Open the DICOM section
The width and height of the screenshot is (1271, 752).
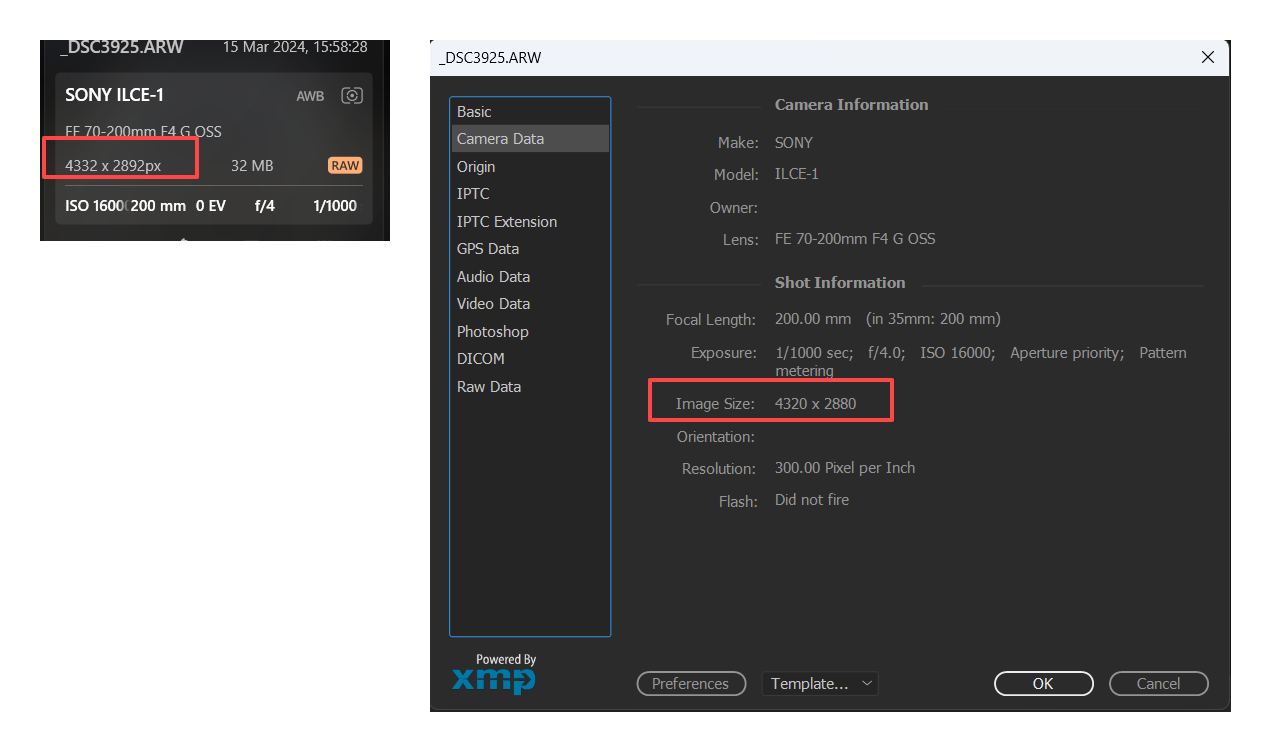[x=480, y=358]
